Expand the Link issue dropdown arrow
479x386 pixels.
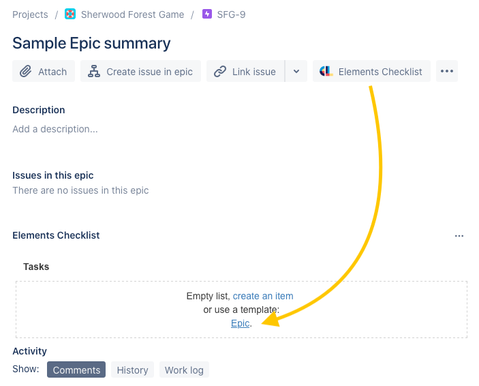pos(296,71)
